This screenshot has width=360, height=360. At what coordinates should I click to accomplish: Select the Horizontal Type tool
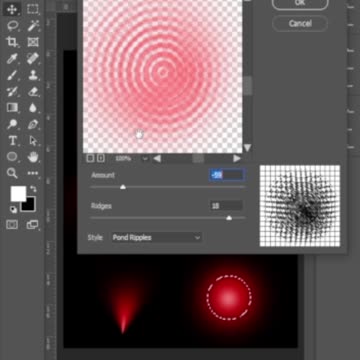click(x=12, y=141)
